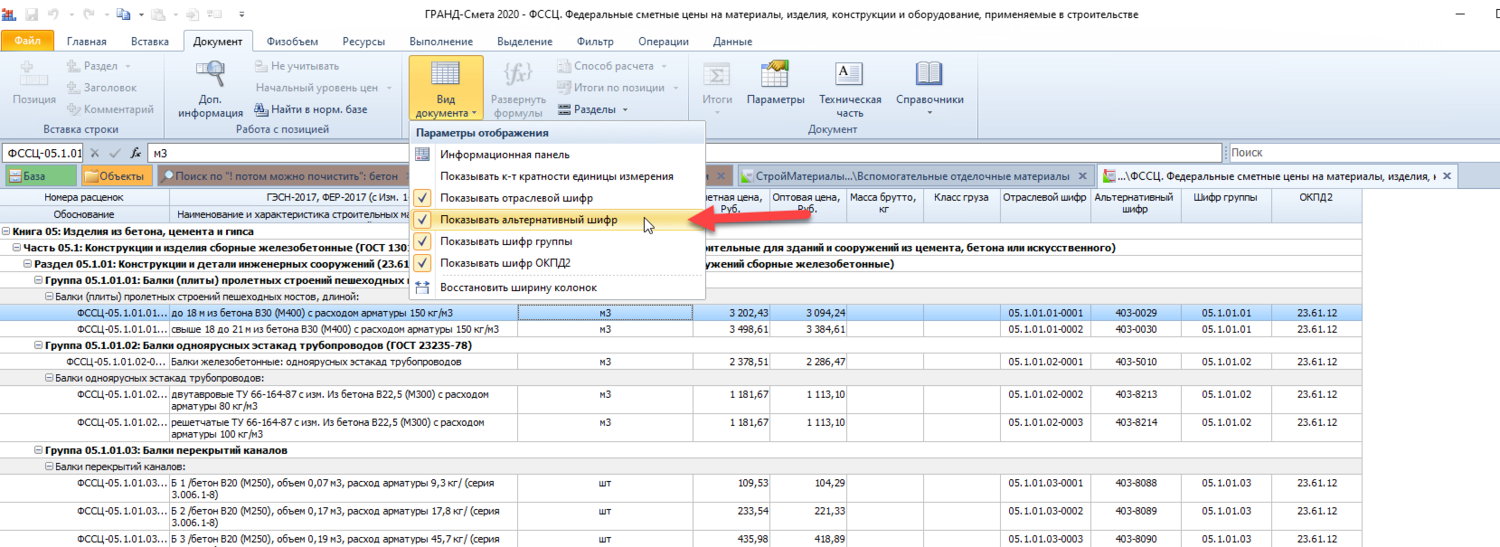Collapse the Книга 05 tree node

pos(7,231)
